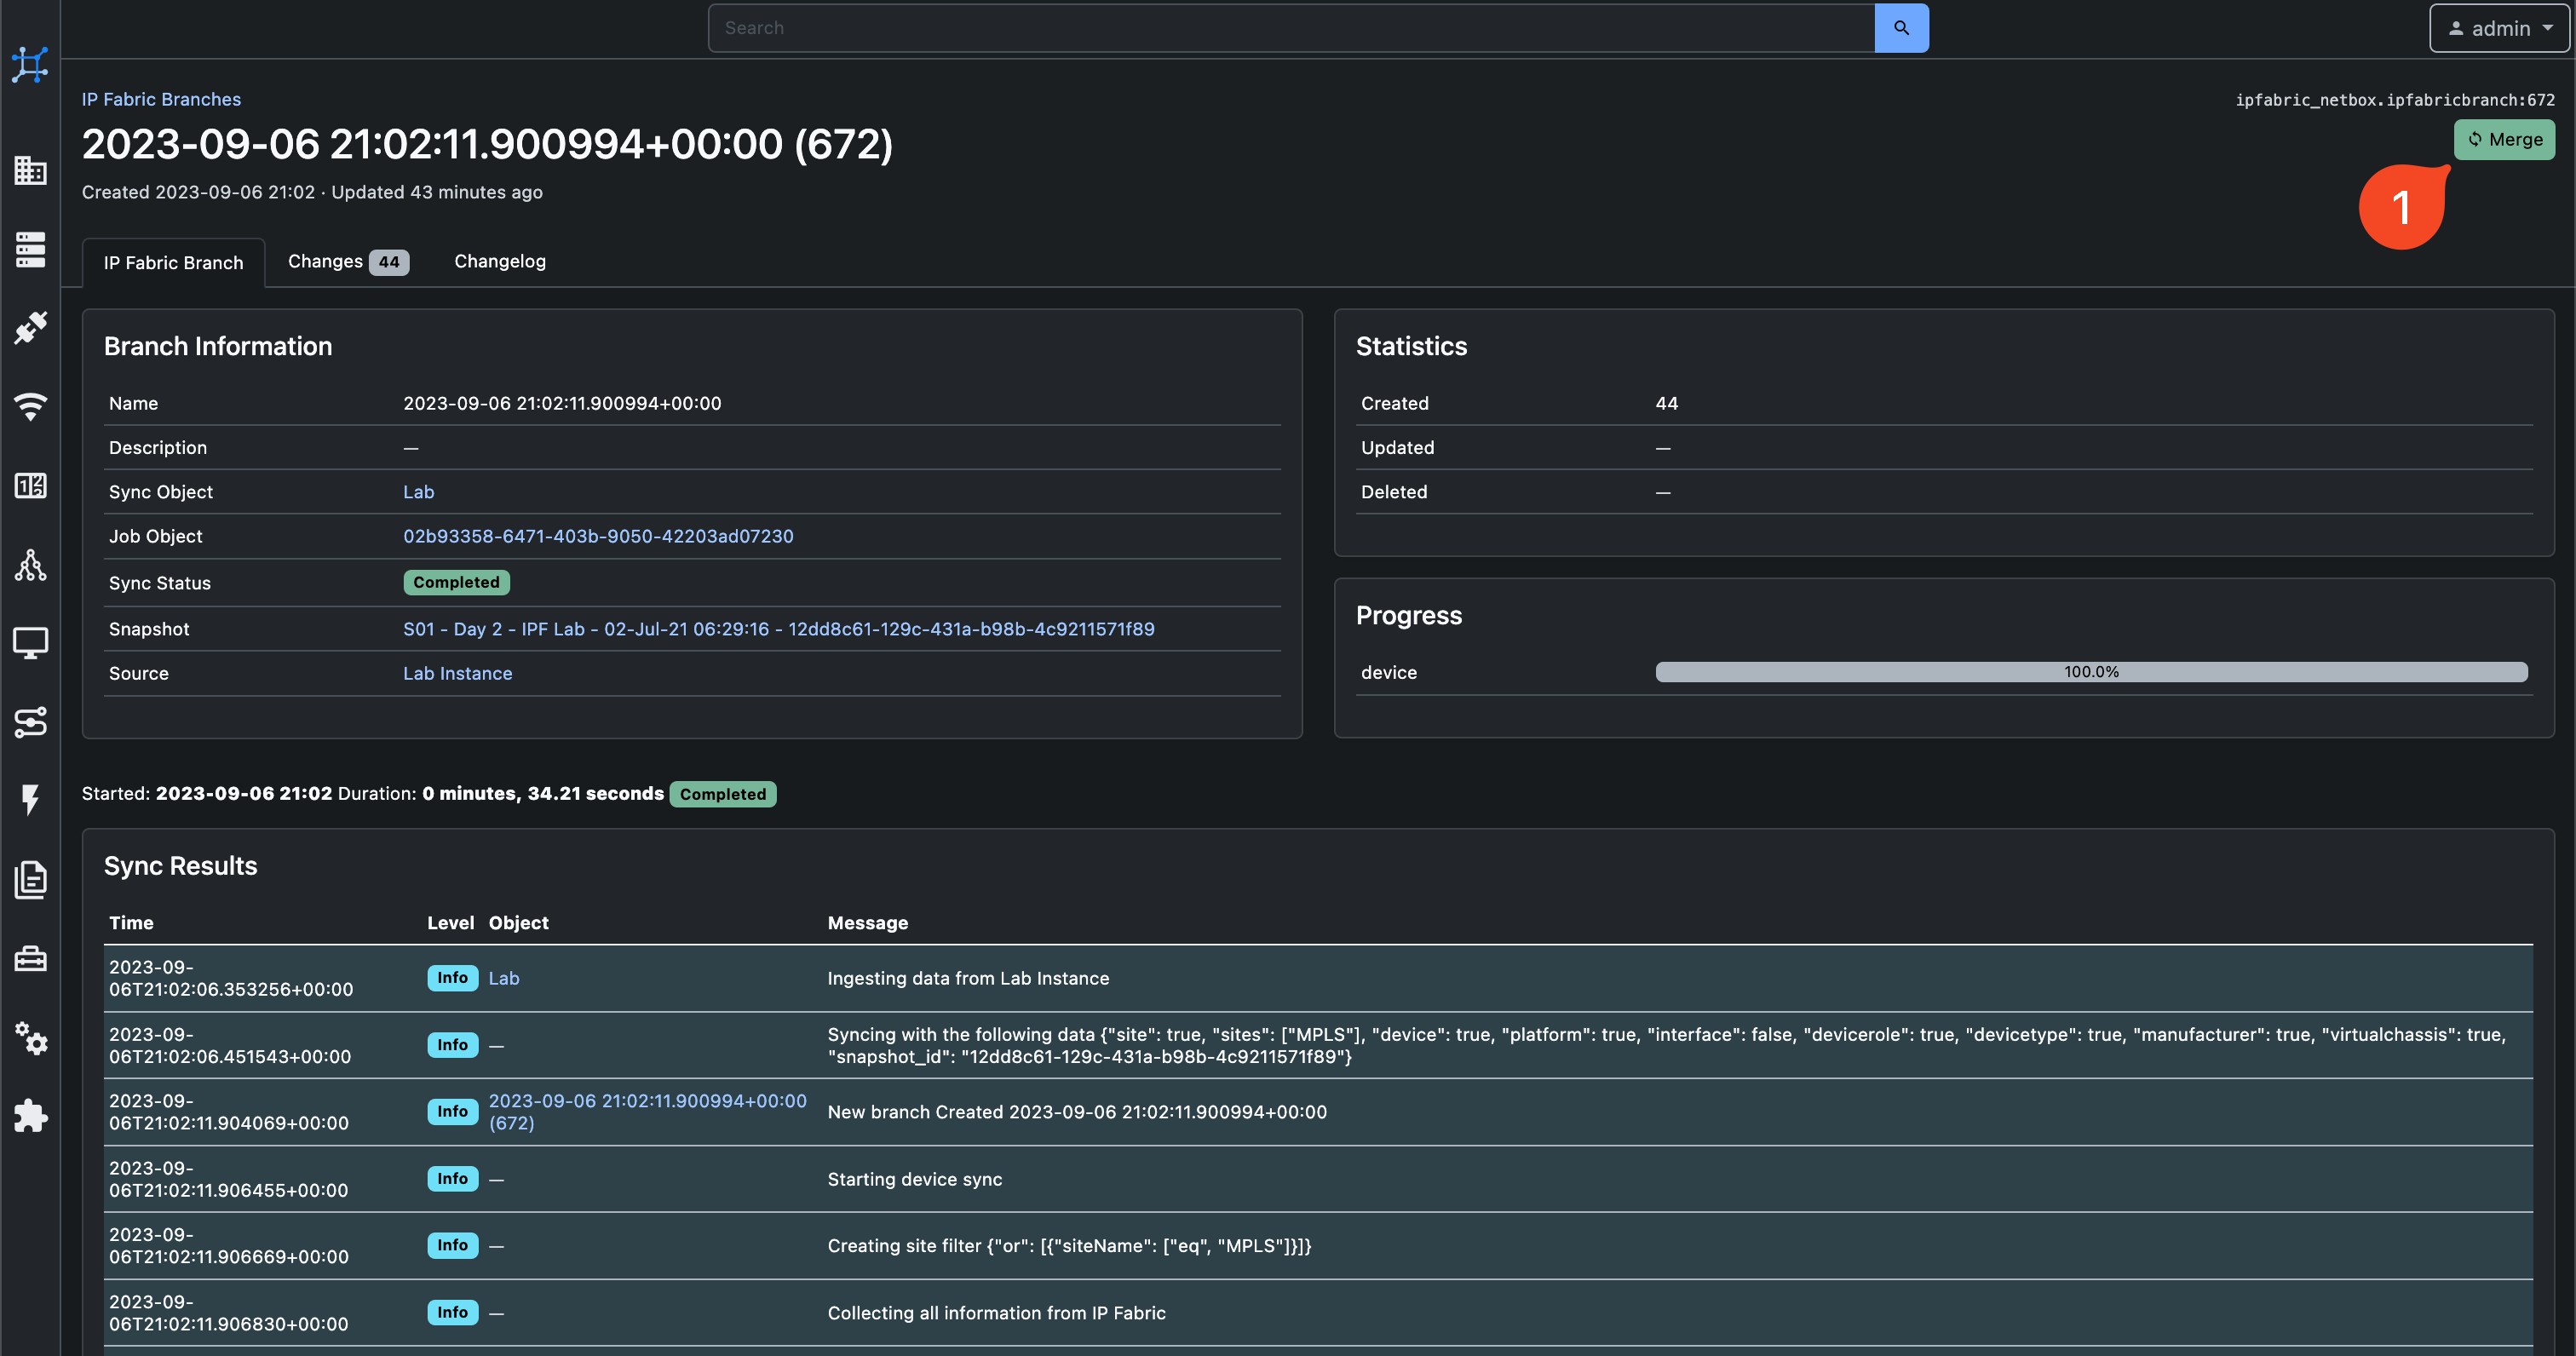Open the Overlay network tree sidebar icon
2576x1356 pixels.
(30, 565)
